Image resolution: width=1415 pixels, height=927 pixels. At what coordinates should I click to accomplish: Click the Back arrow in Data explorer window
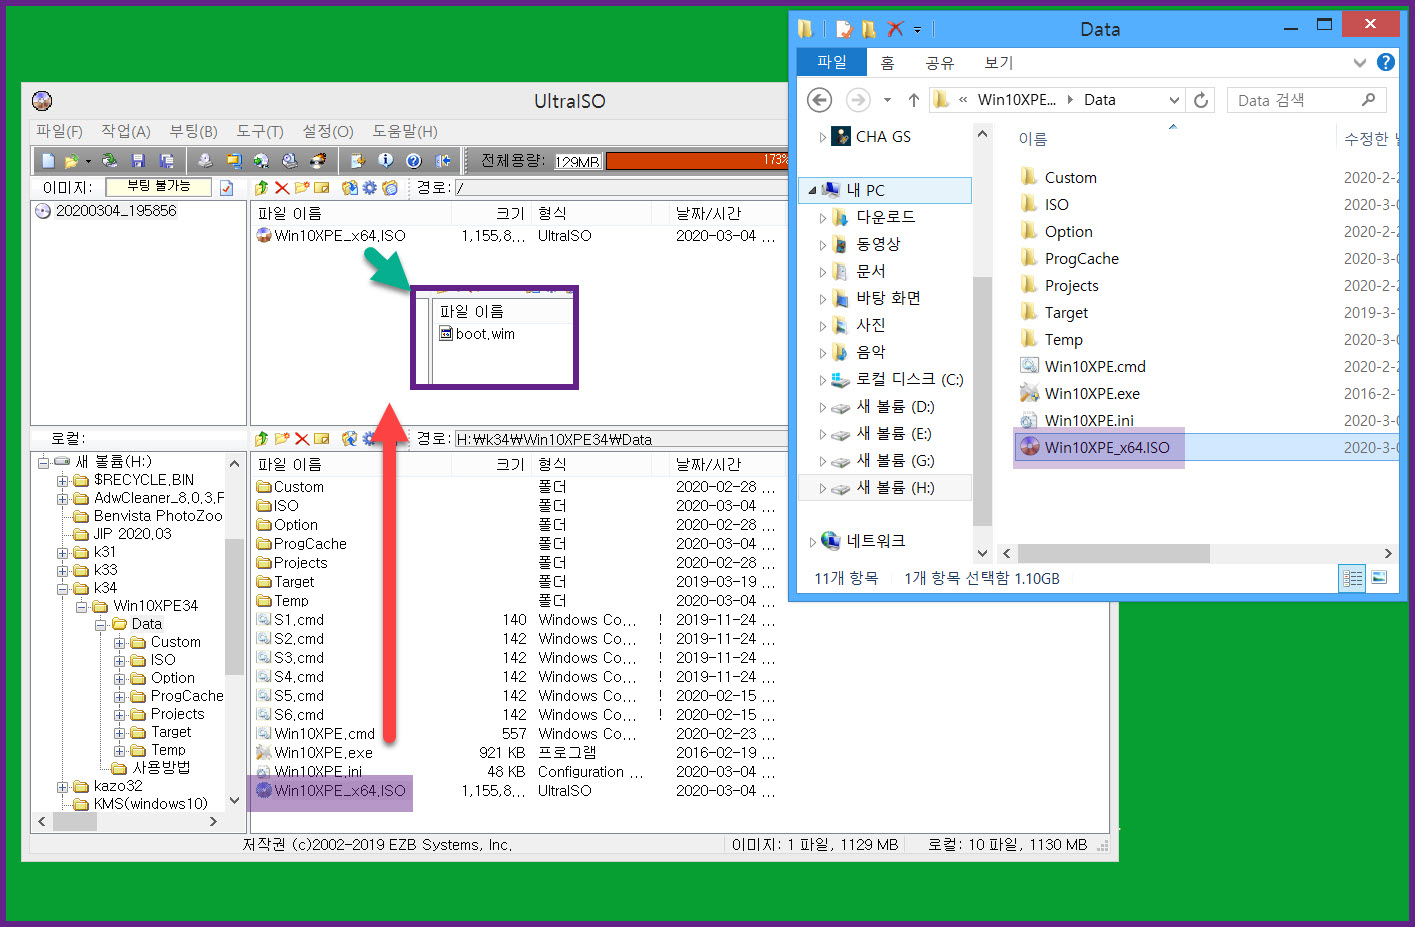tap(819, 100)
